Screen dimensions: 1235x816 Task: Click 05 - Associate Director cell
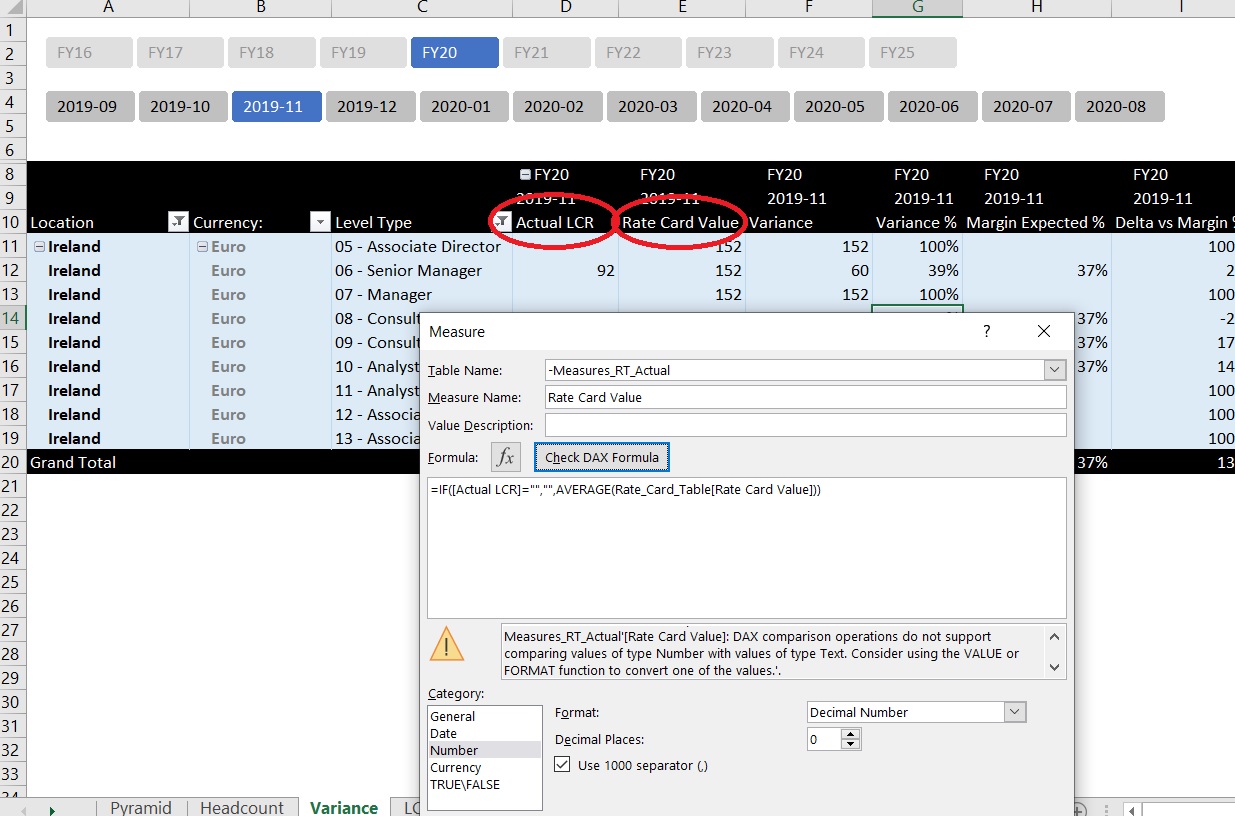[421, 246]
